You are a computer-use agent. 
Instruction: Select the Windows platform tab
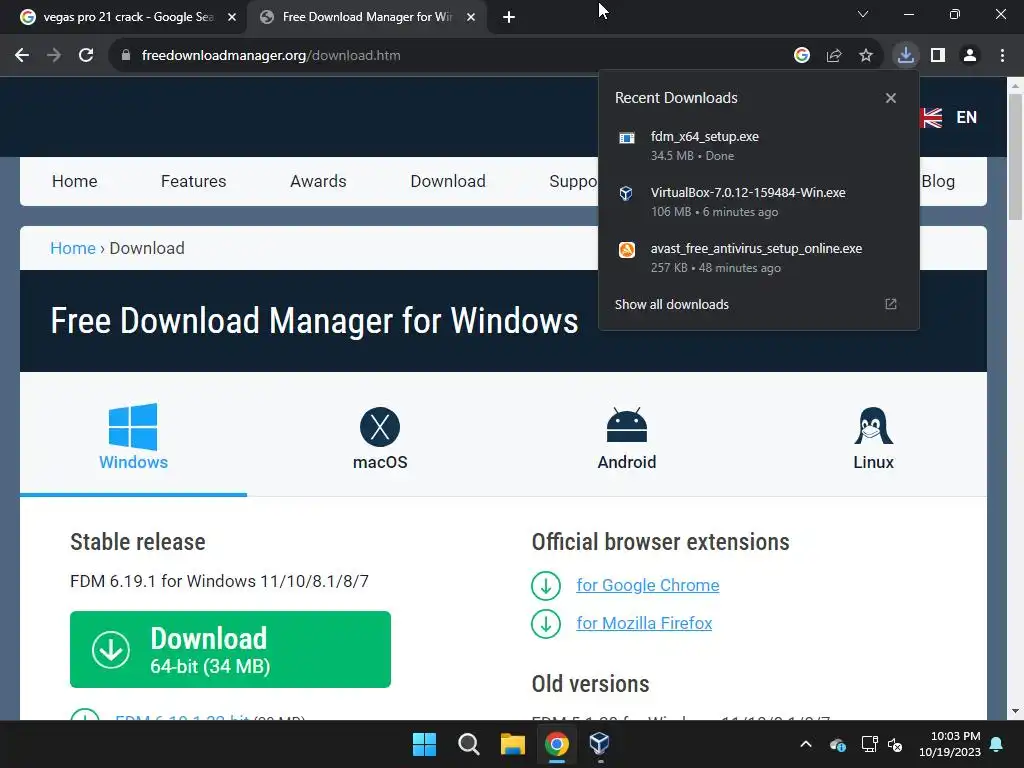point(133,436)
